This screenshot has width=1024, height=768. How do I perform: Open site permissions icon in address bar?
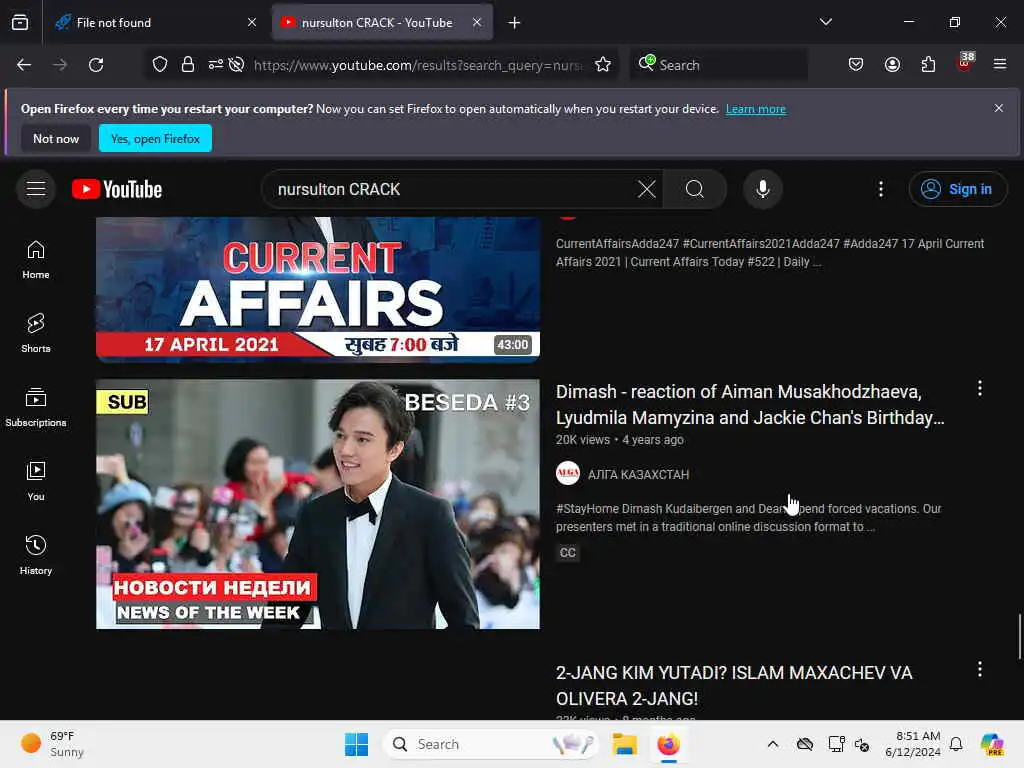(216, 65)
